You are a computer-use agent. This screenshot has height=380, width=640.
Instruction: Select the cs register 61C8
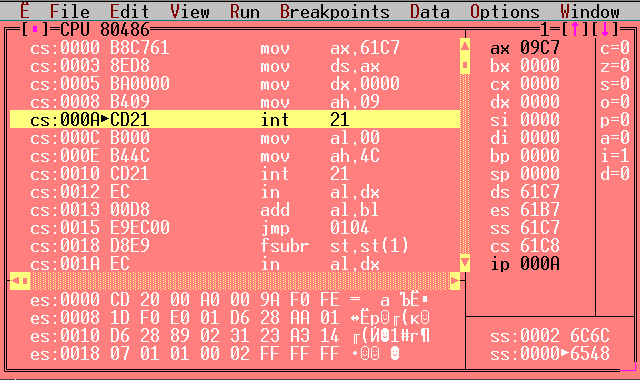pos(525,245)
